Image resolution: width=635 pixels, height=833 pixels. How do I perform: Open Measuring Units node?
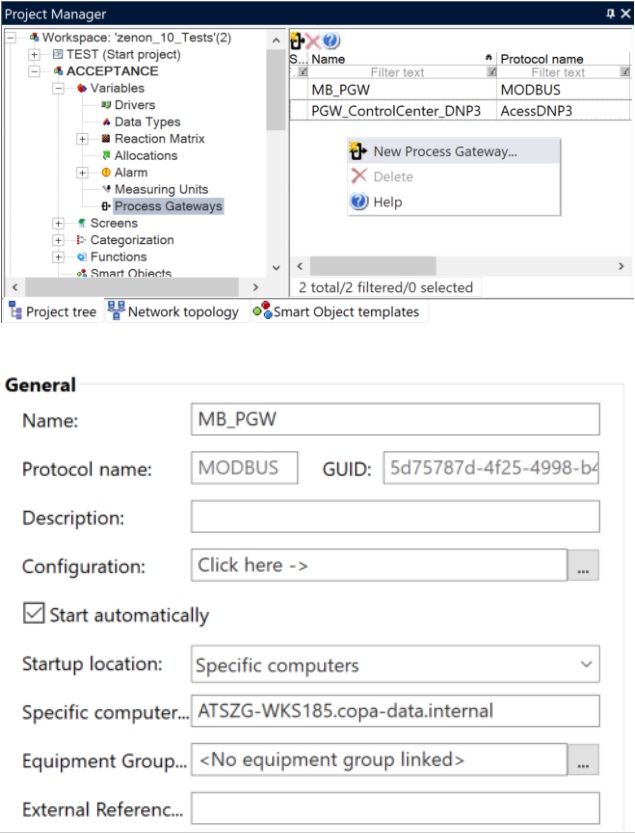160,190
